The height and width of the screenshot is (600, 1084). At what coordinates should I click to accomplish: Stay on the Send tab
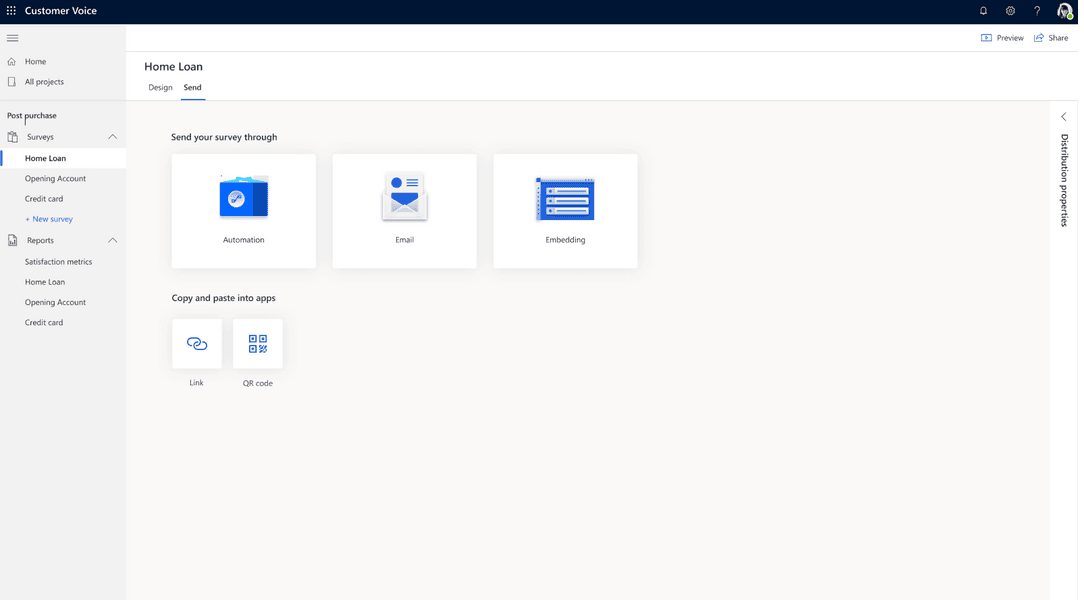point(192,87)
